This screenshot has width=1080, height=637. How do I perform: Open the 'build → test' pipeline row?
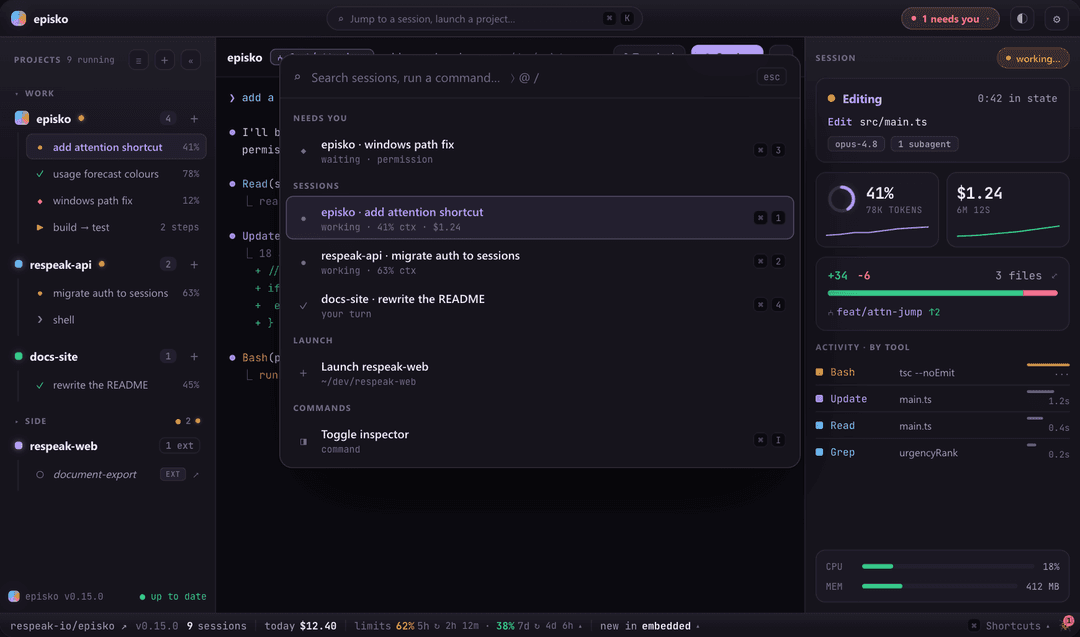(116, 227)
